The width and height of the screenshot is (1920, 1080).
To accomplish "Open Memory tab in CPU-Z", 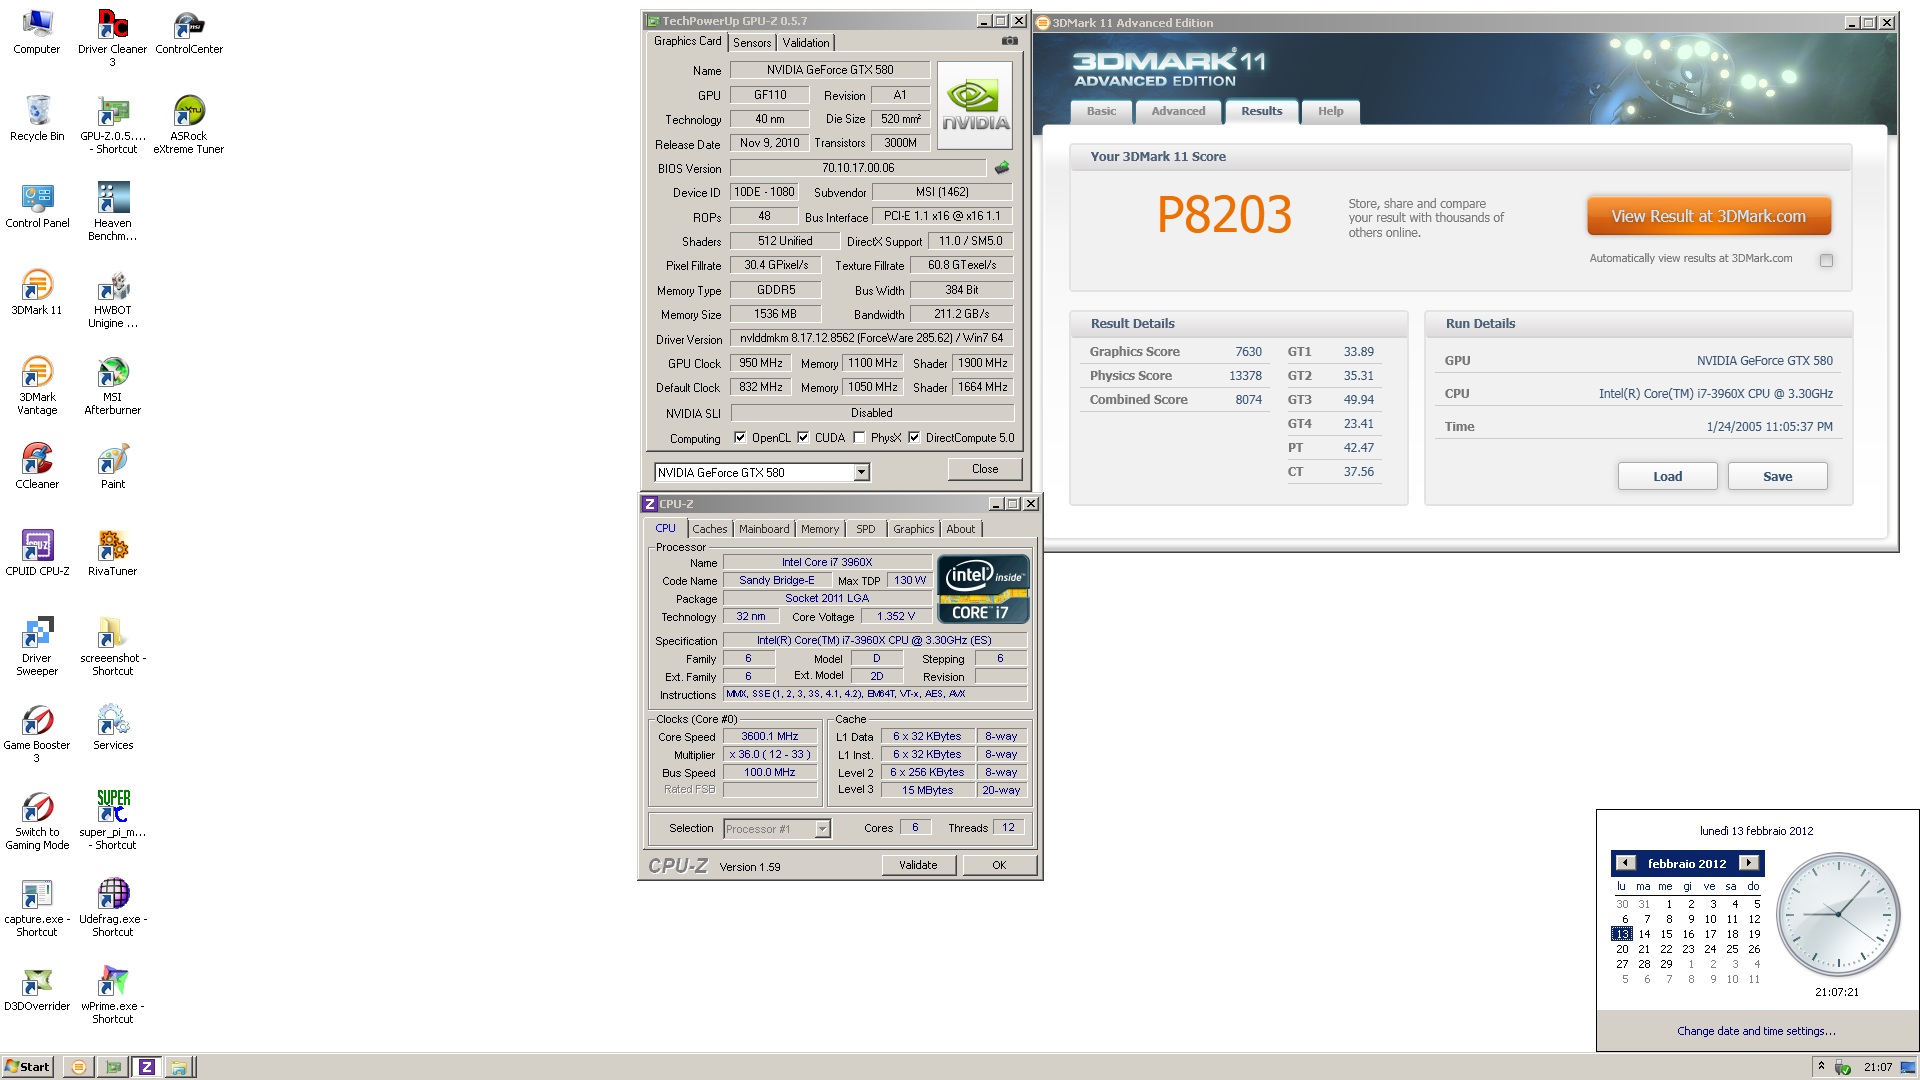I will click(x=820, y=529).
